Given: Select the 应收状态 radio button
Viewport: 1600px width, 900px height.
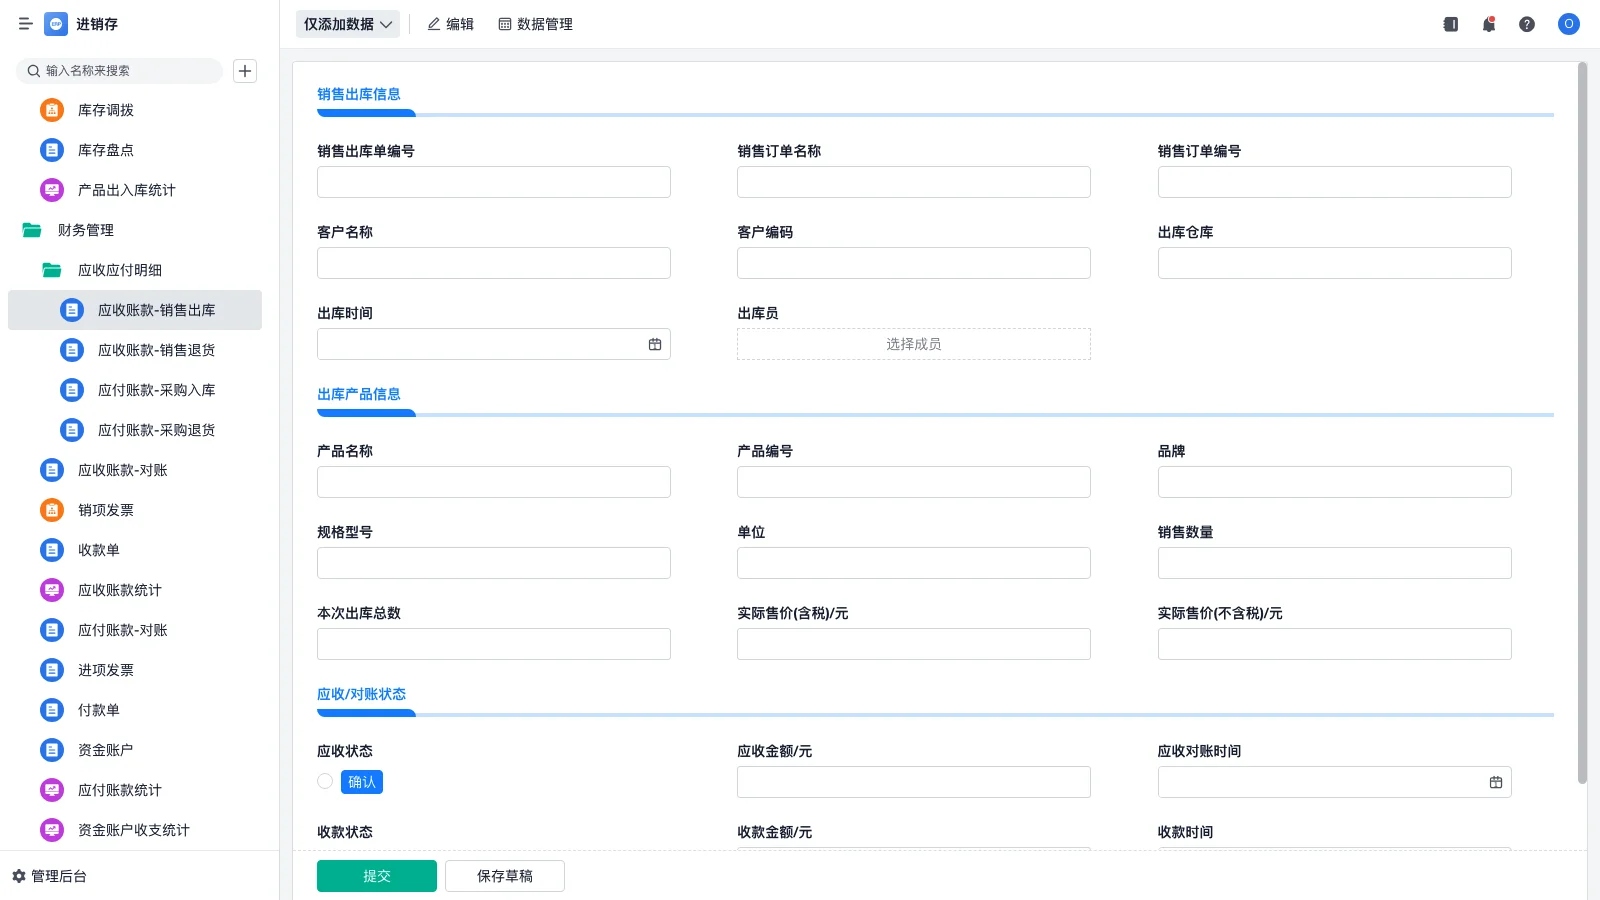Looking at the screenshot, I should pyautogui.click(x=324, y=781).
